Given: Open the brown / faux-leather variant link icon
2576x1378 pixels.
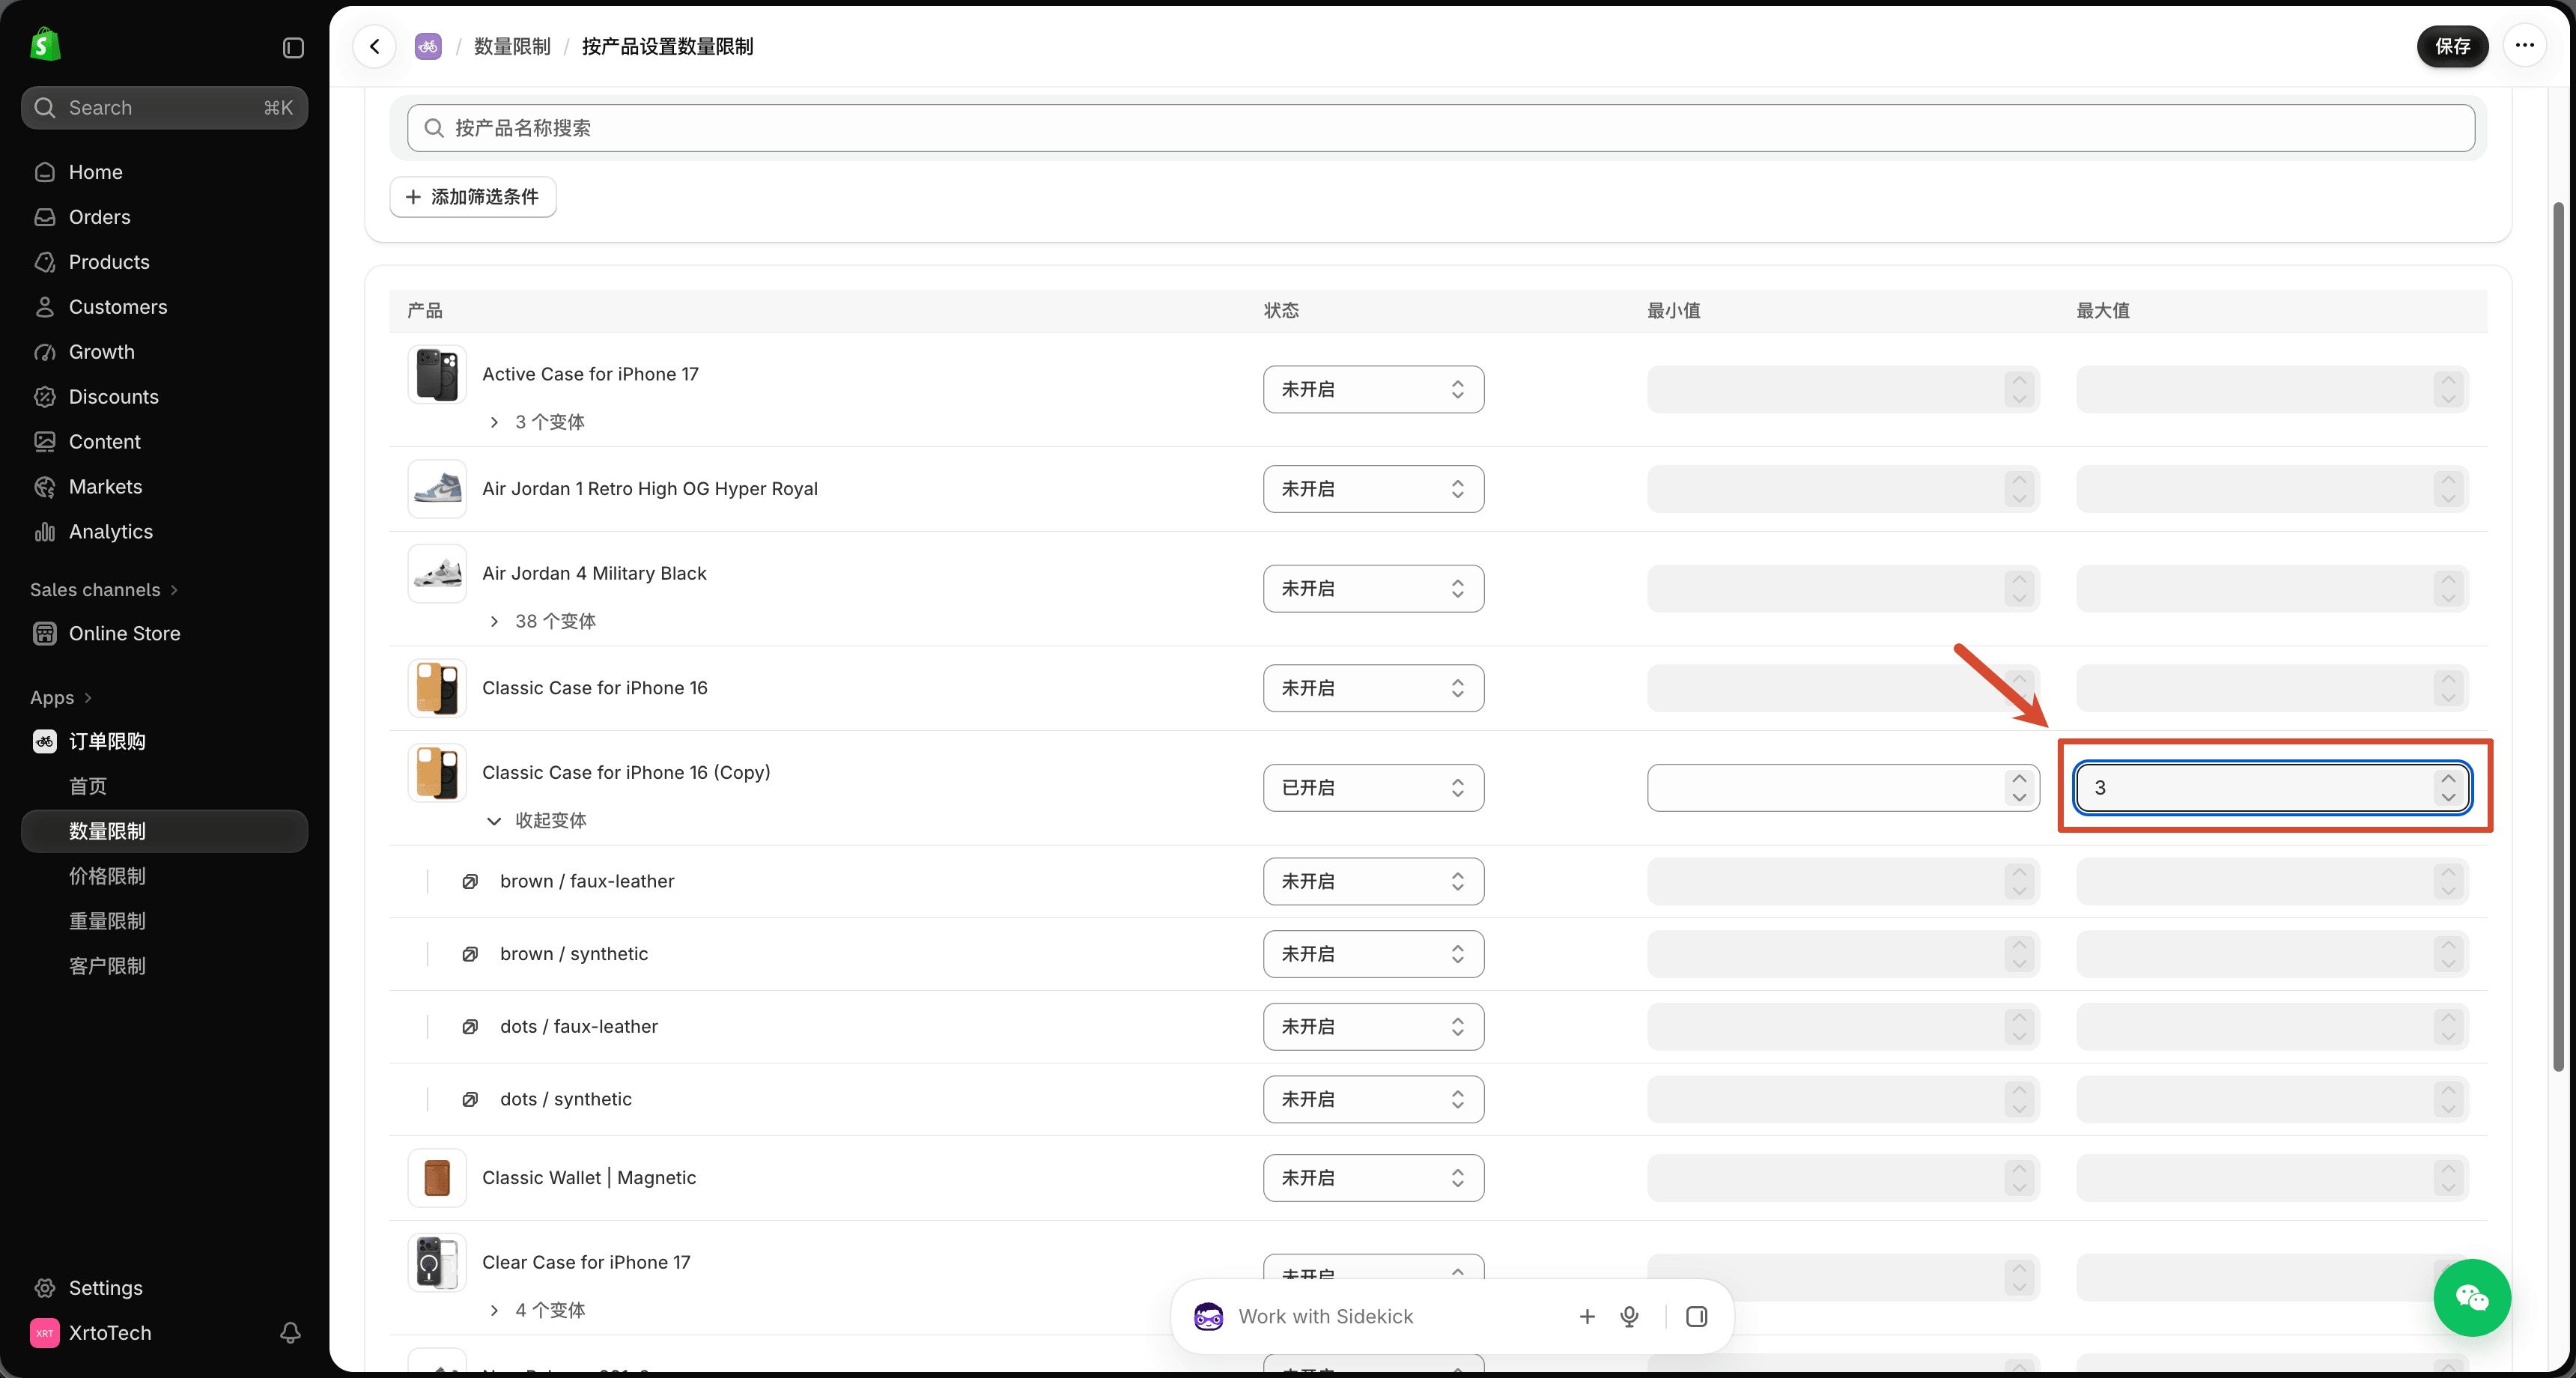Looking at the screenshot, I should pyautogui.click(x=470, y=881).
